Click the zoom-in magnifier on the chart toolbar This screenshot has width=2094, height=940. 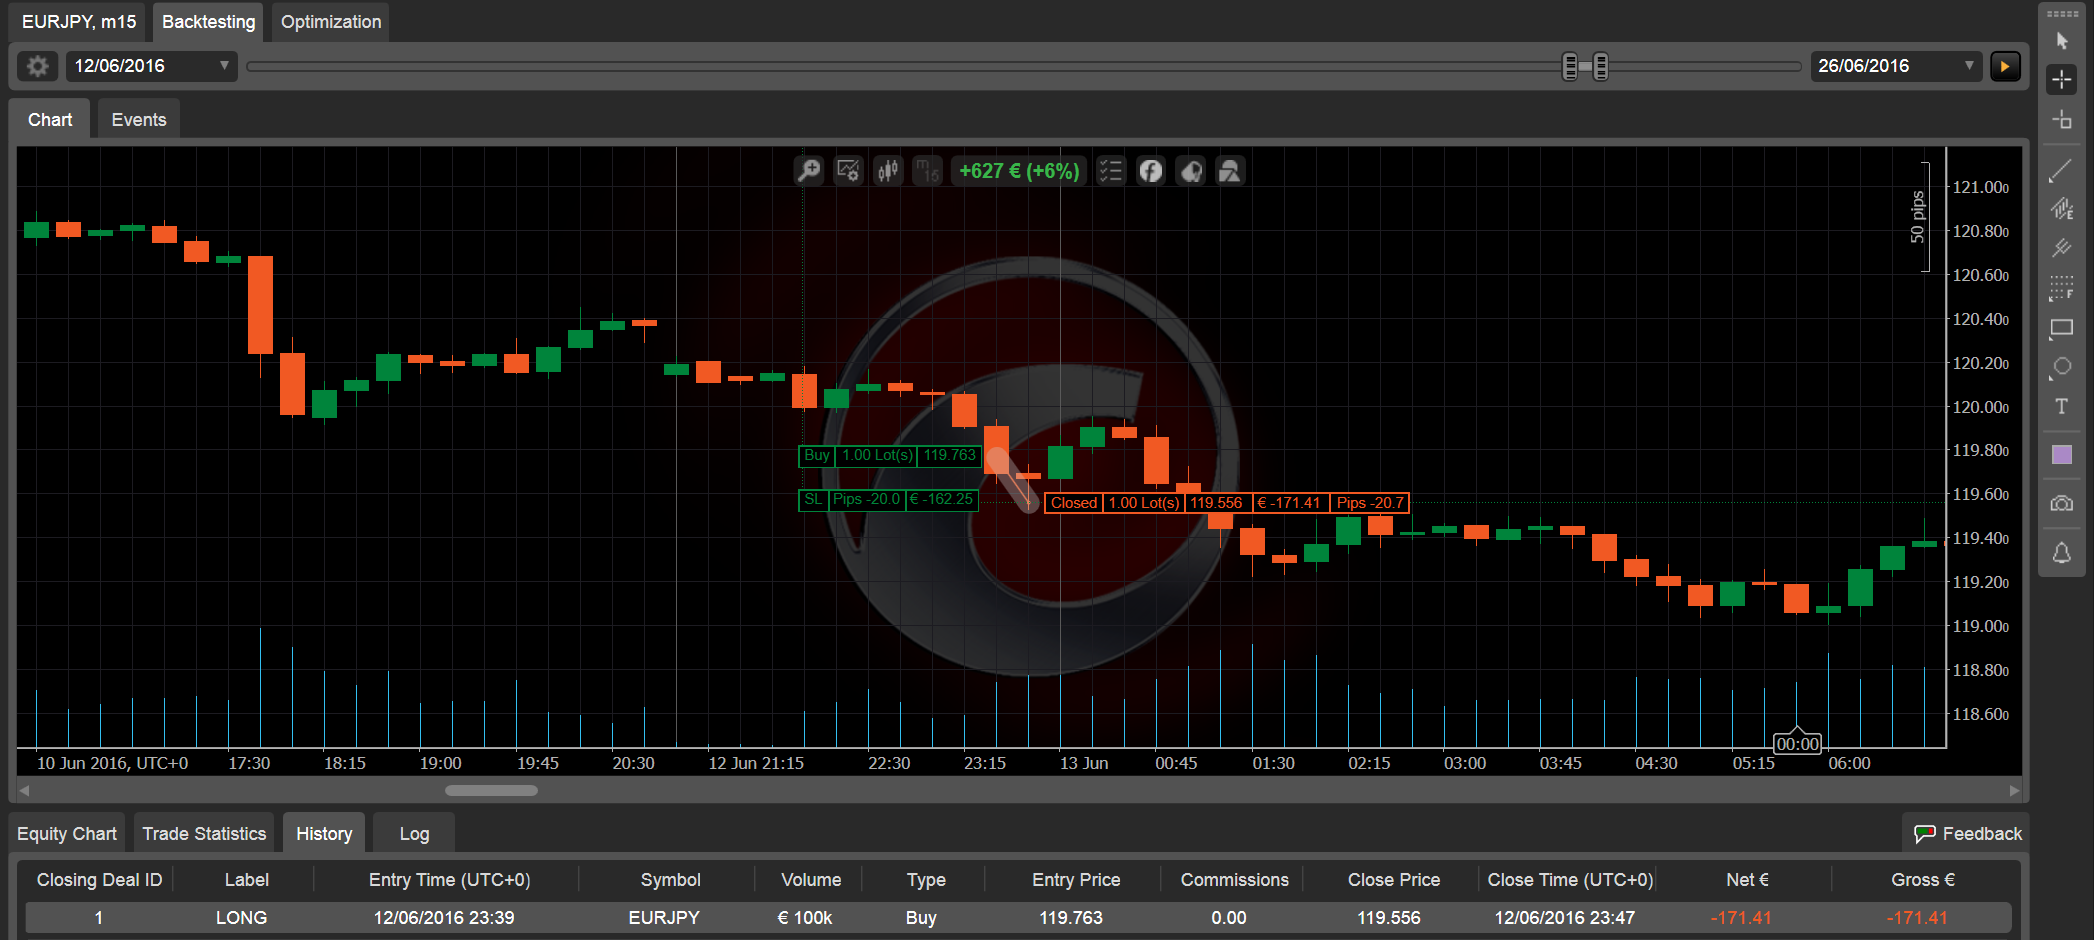pos(809,171)
